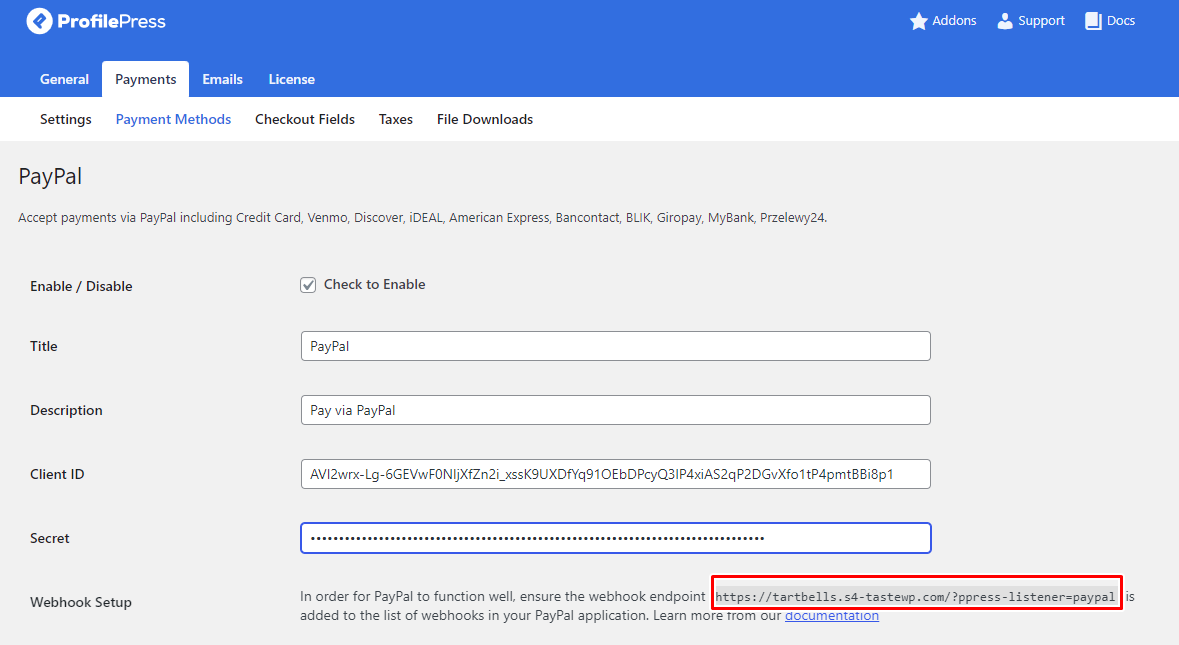This screenshot has width=1179, height=645.
Task: Open the License tab
Action: click(291, 79)
